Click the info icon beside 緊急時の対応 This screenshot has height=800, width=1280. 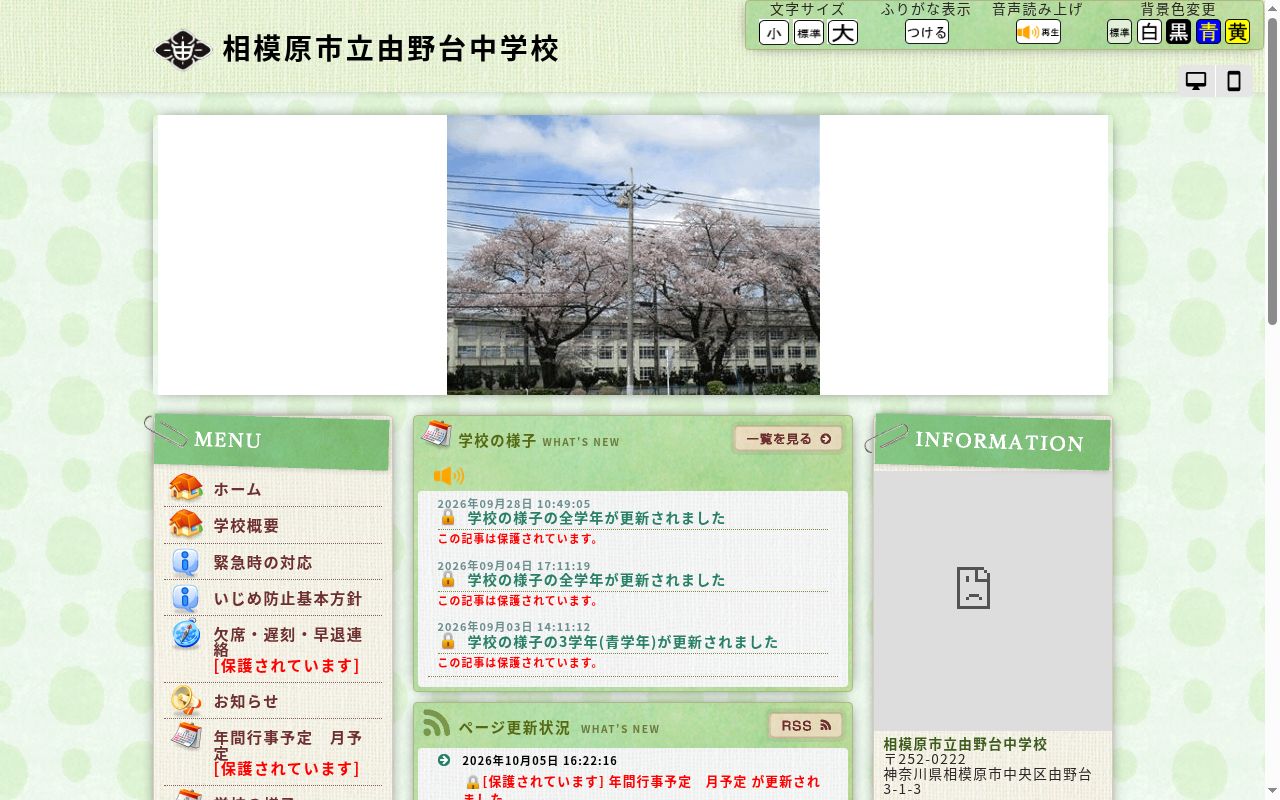point(185,562)
